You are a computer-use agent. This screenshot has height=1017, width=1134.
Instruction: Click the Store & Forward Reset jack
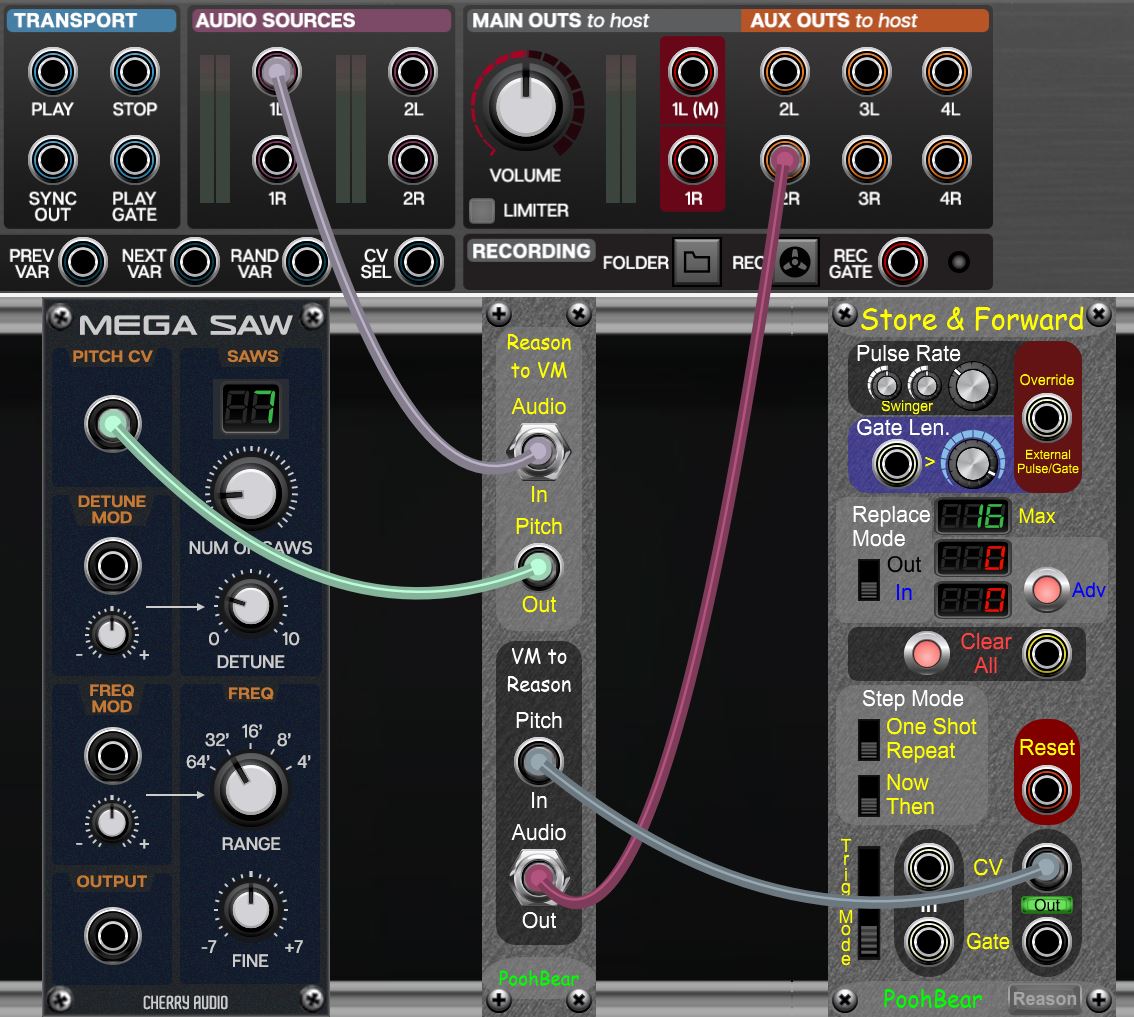pos(1046,791)
